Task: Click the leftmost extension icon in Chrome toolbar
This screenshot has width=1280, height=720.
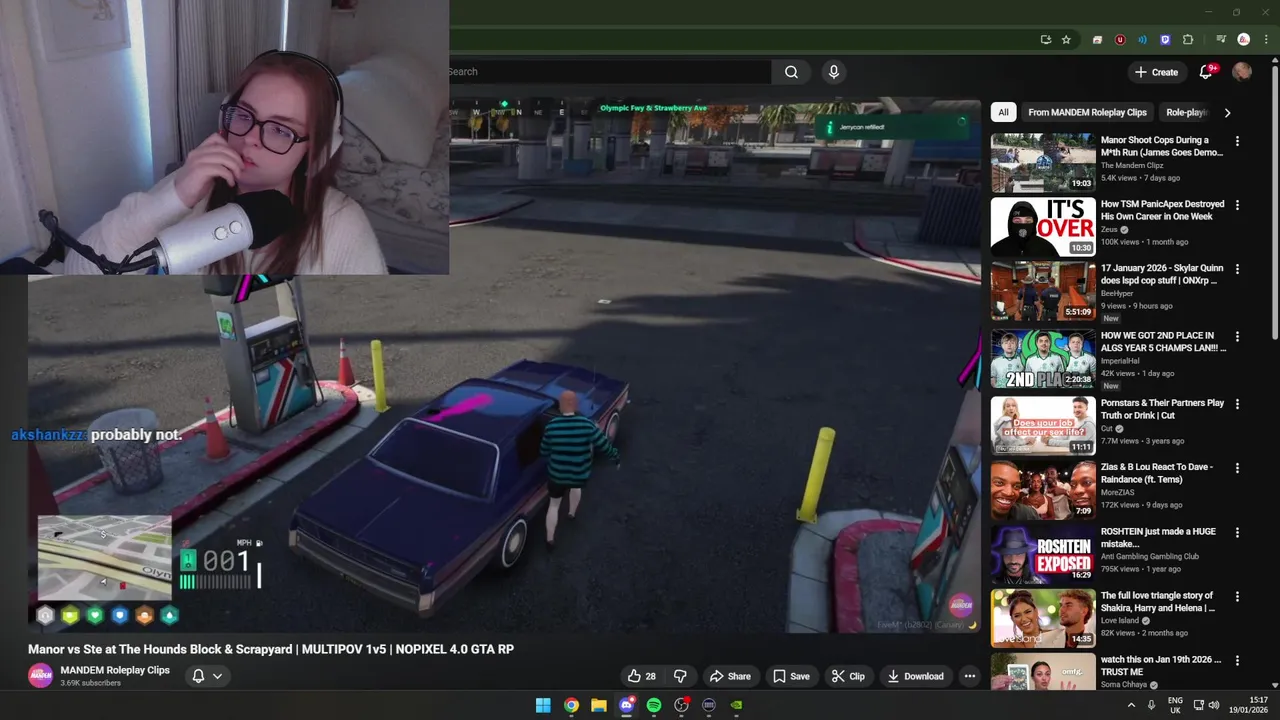Action: [1097, 40]
